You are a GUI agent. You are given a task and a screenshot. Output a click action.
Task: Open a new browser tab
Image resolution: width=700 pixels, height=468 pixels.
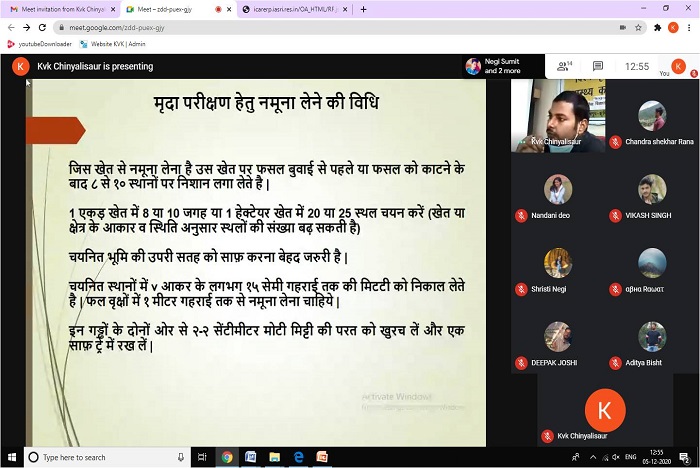point(363,9)
